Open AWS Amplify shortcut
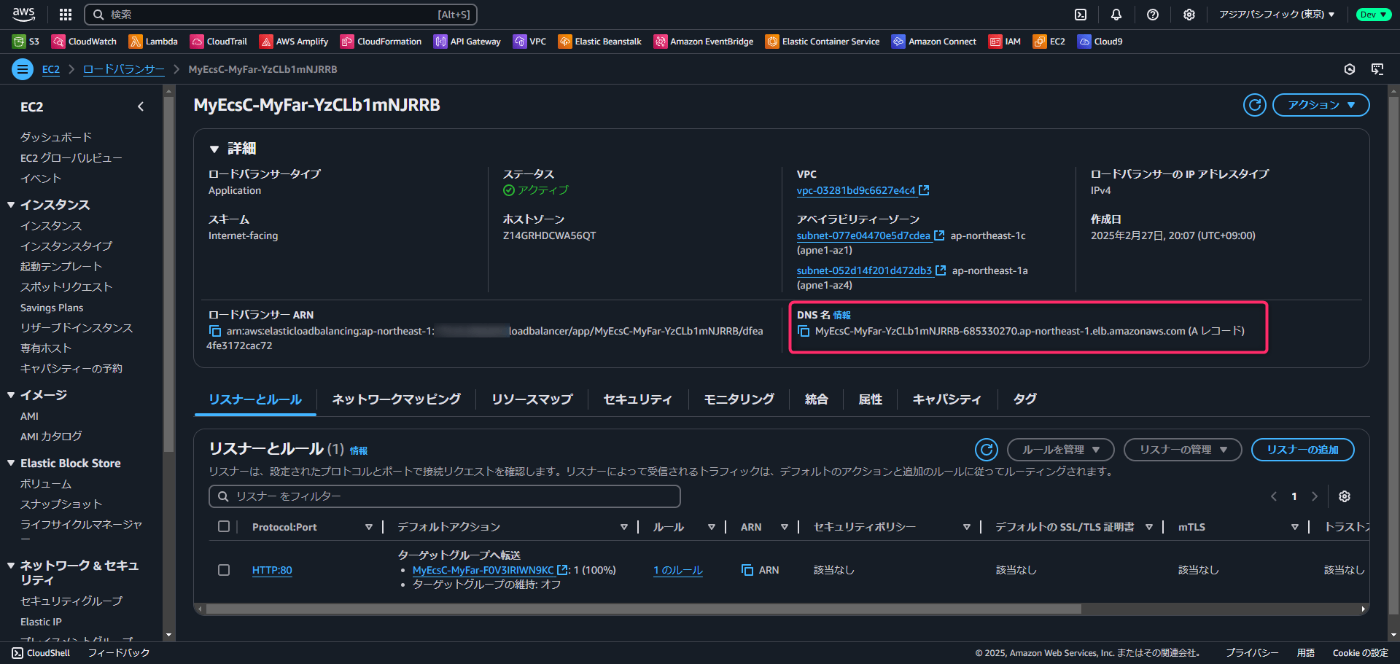 coord(295,42)
